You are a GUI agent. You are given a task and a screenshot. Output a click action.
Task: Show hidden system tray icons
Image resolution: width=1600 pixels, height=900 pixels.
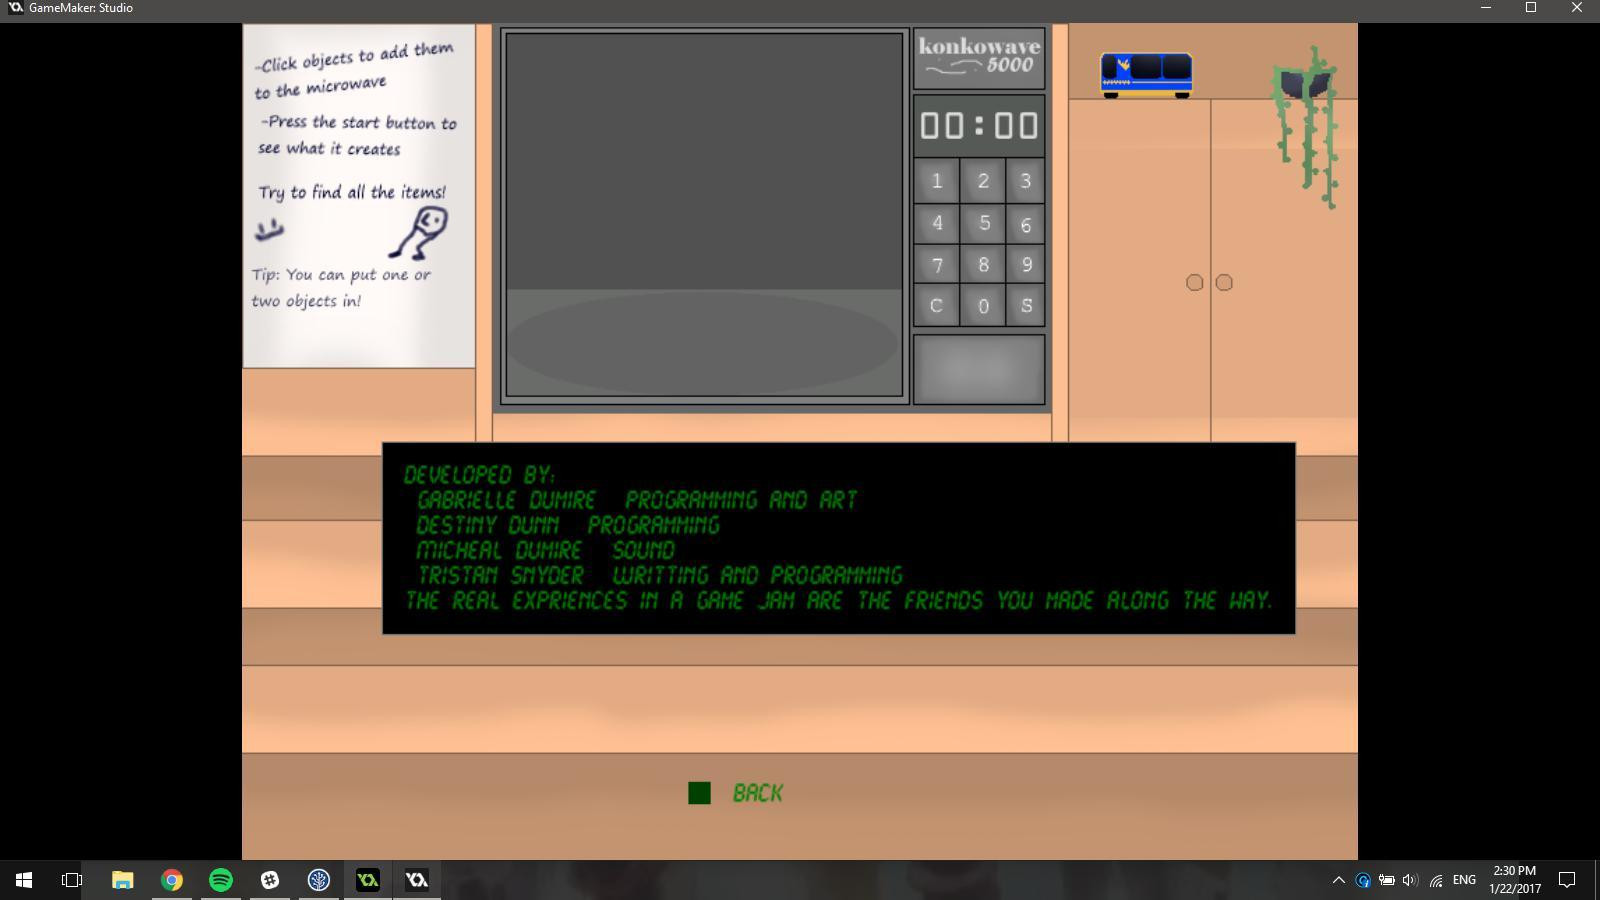tap(1338, 880)
